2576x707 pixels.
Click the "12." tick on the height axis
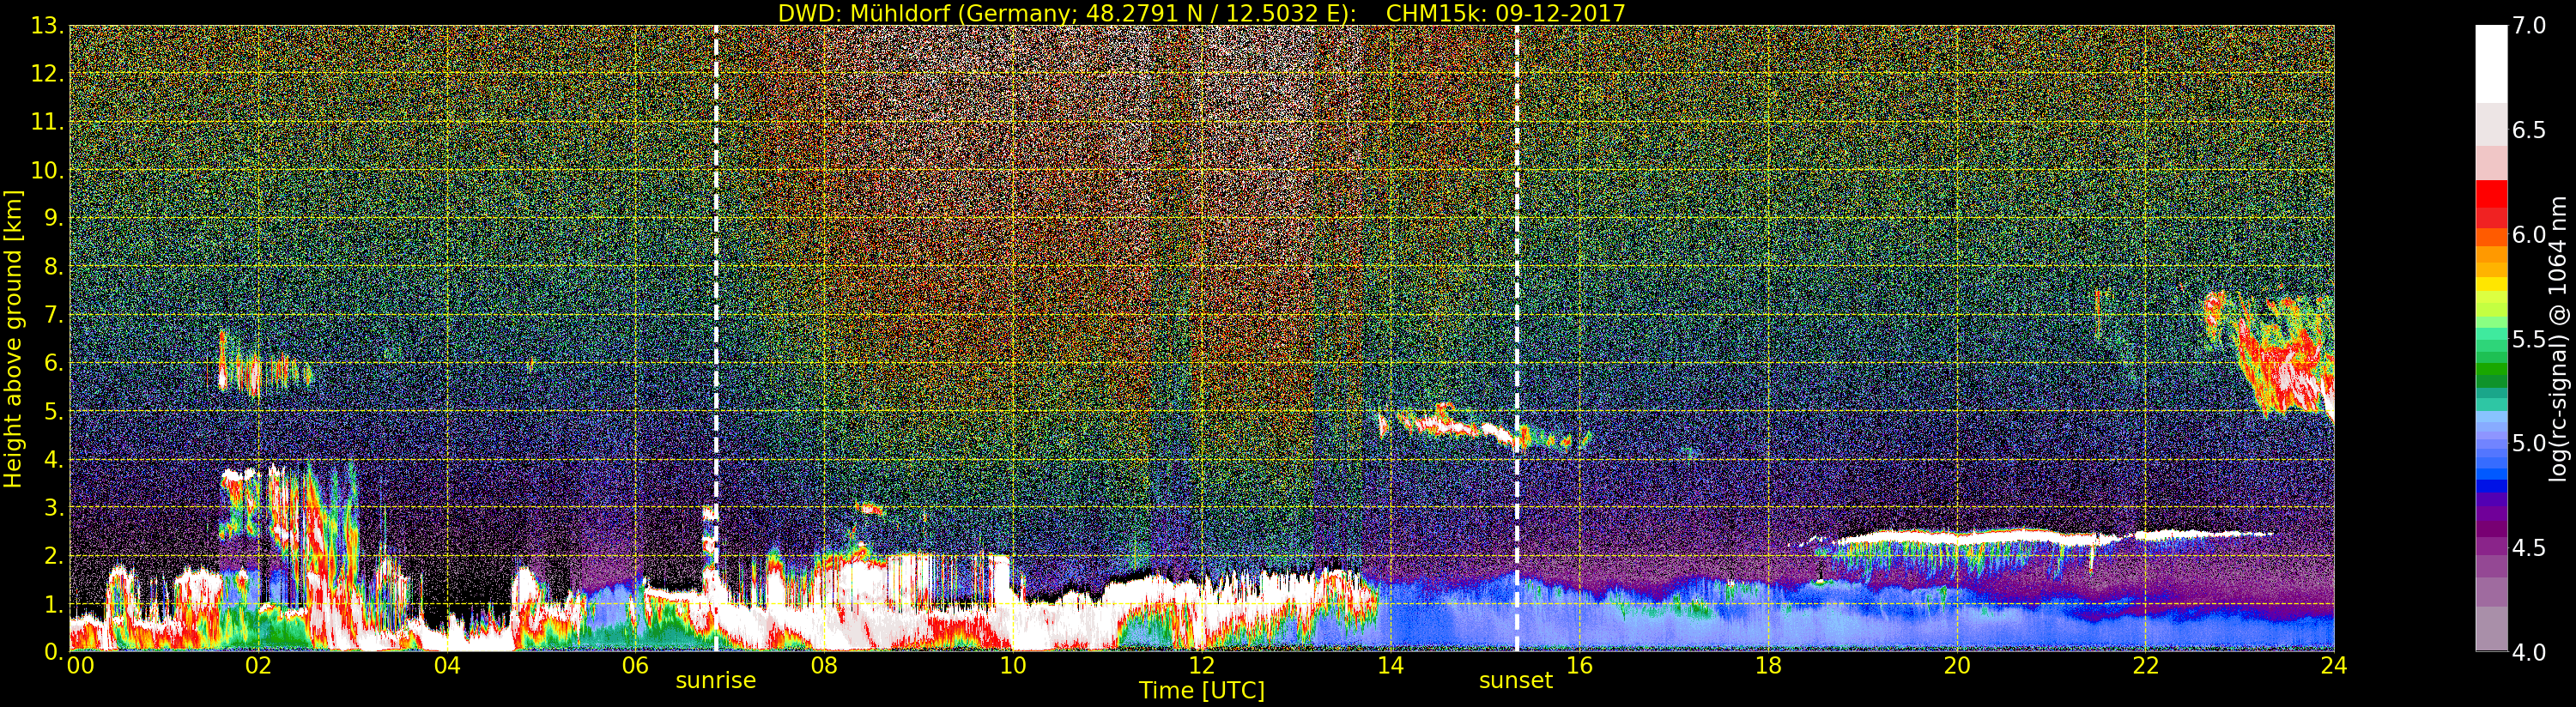(x=47, y=74)
